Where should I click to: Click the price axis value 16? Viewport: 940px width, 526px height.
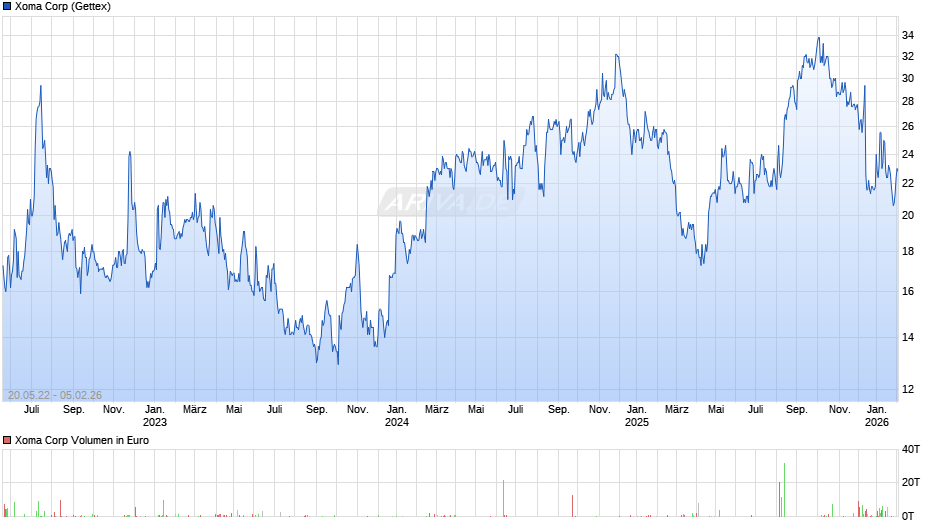click(x=908, y=291)
